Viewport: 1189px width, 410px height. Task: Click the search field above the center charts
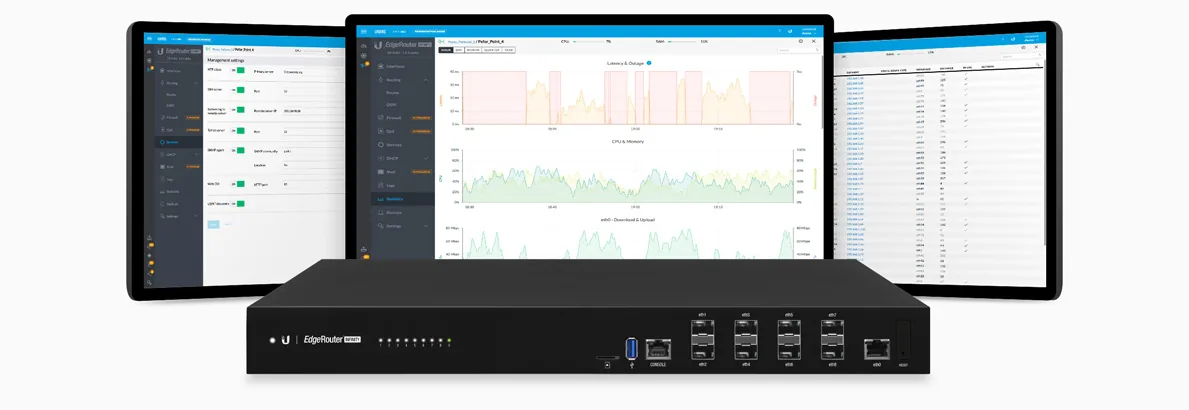click(x=798, y=50)
